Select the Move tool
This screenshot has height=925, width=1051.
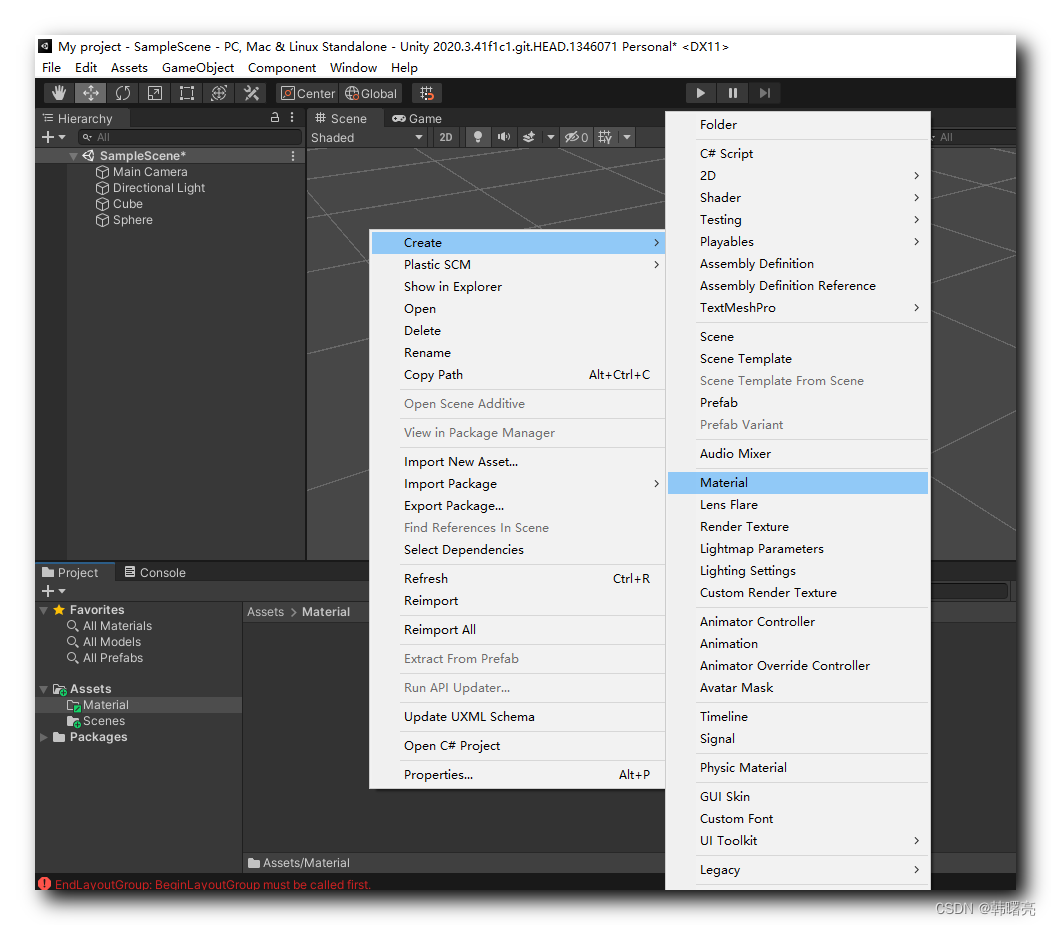tap(90, 93)
